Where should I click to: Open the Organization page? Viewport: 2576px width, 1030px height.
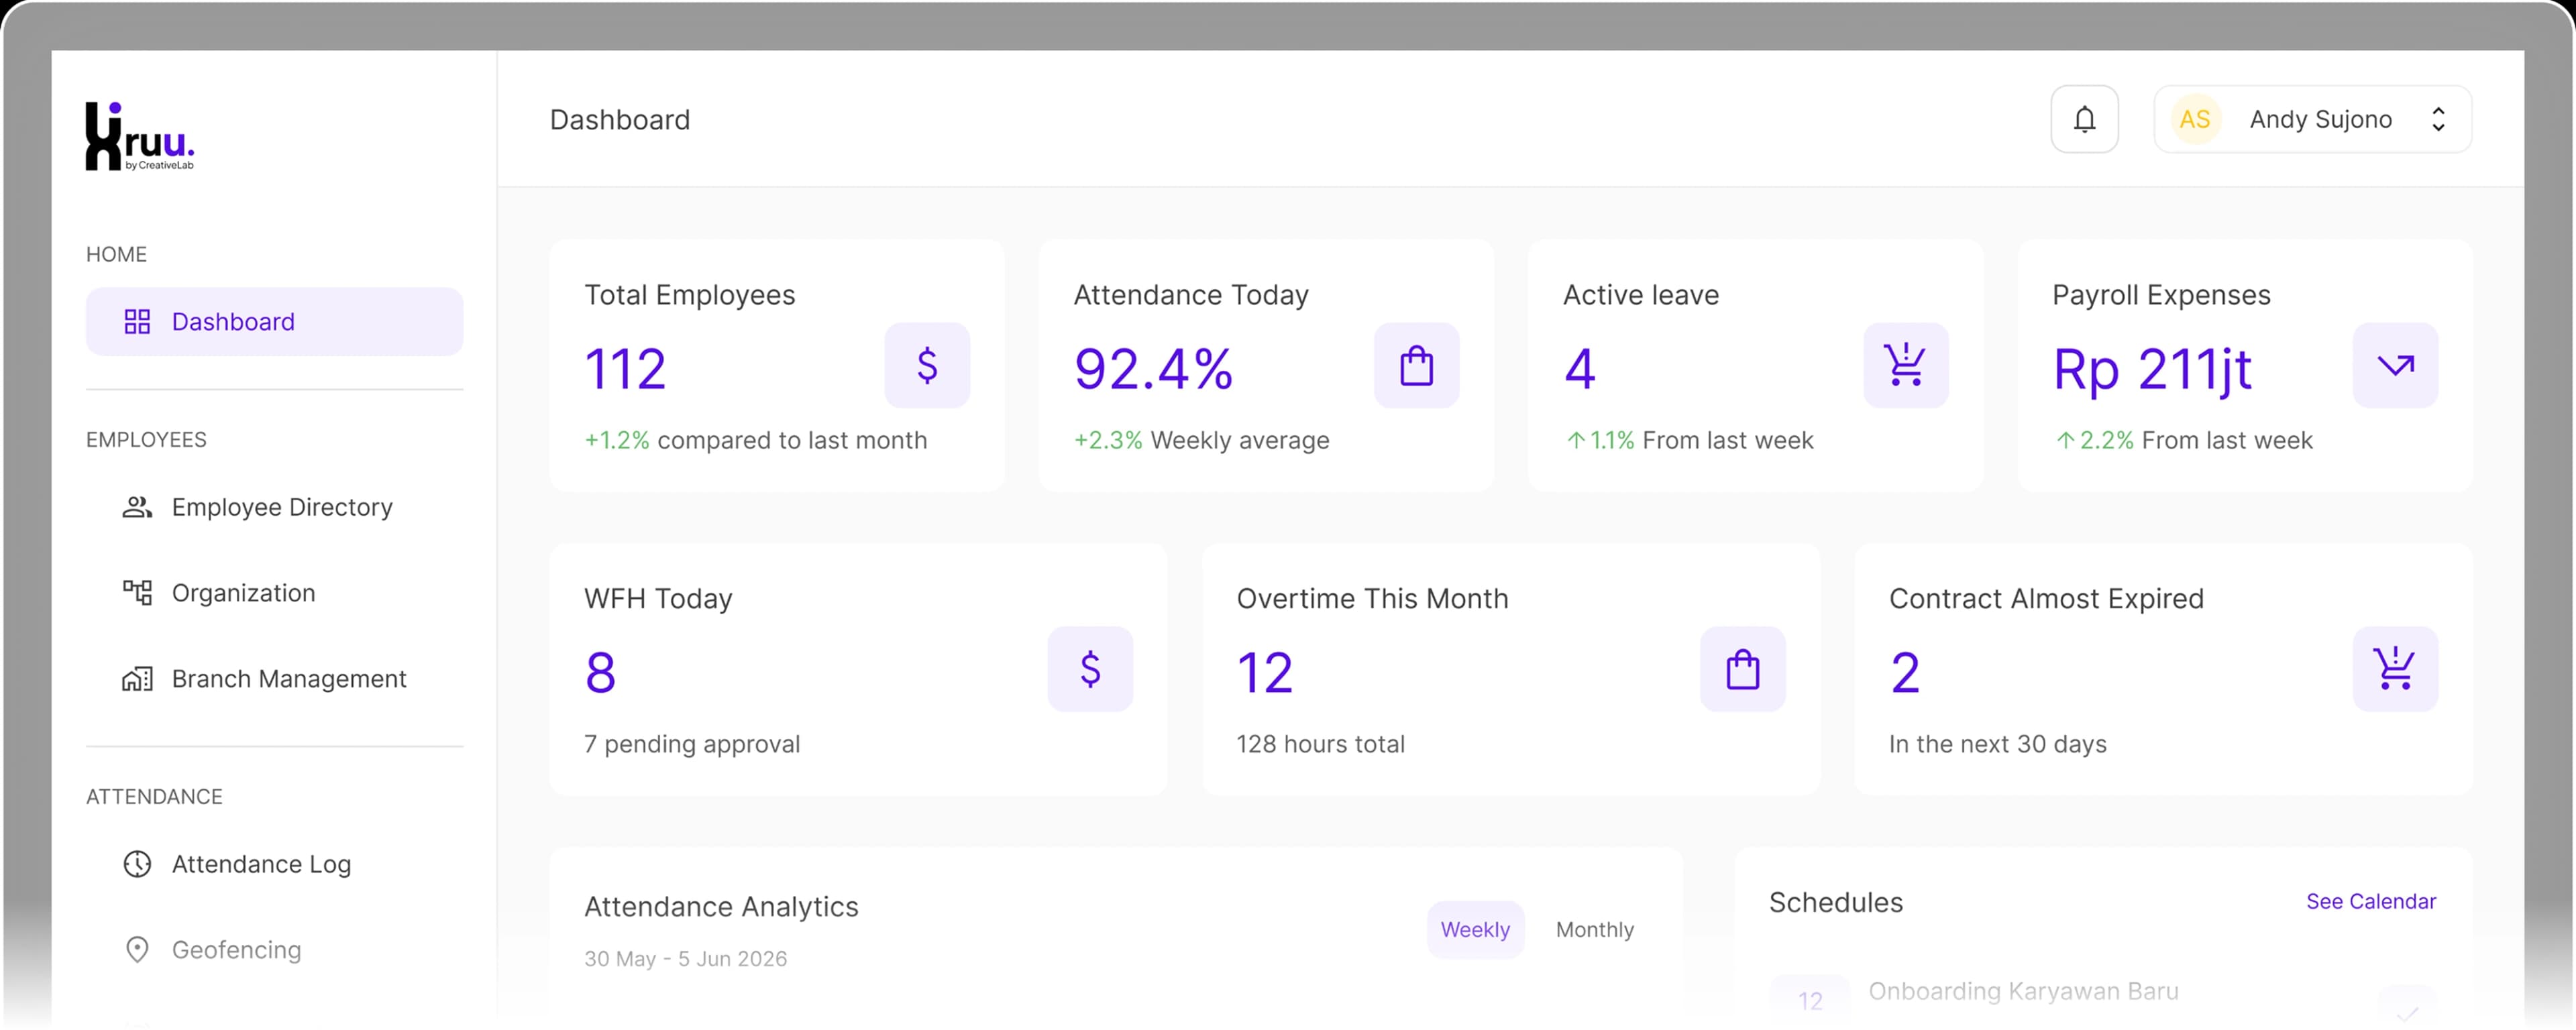click(x=274, y=593)
